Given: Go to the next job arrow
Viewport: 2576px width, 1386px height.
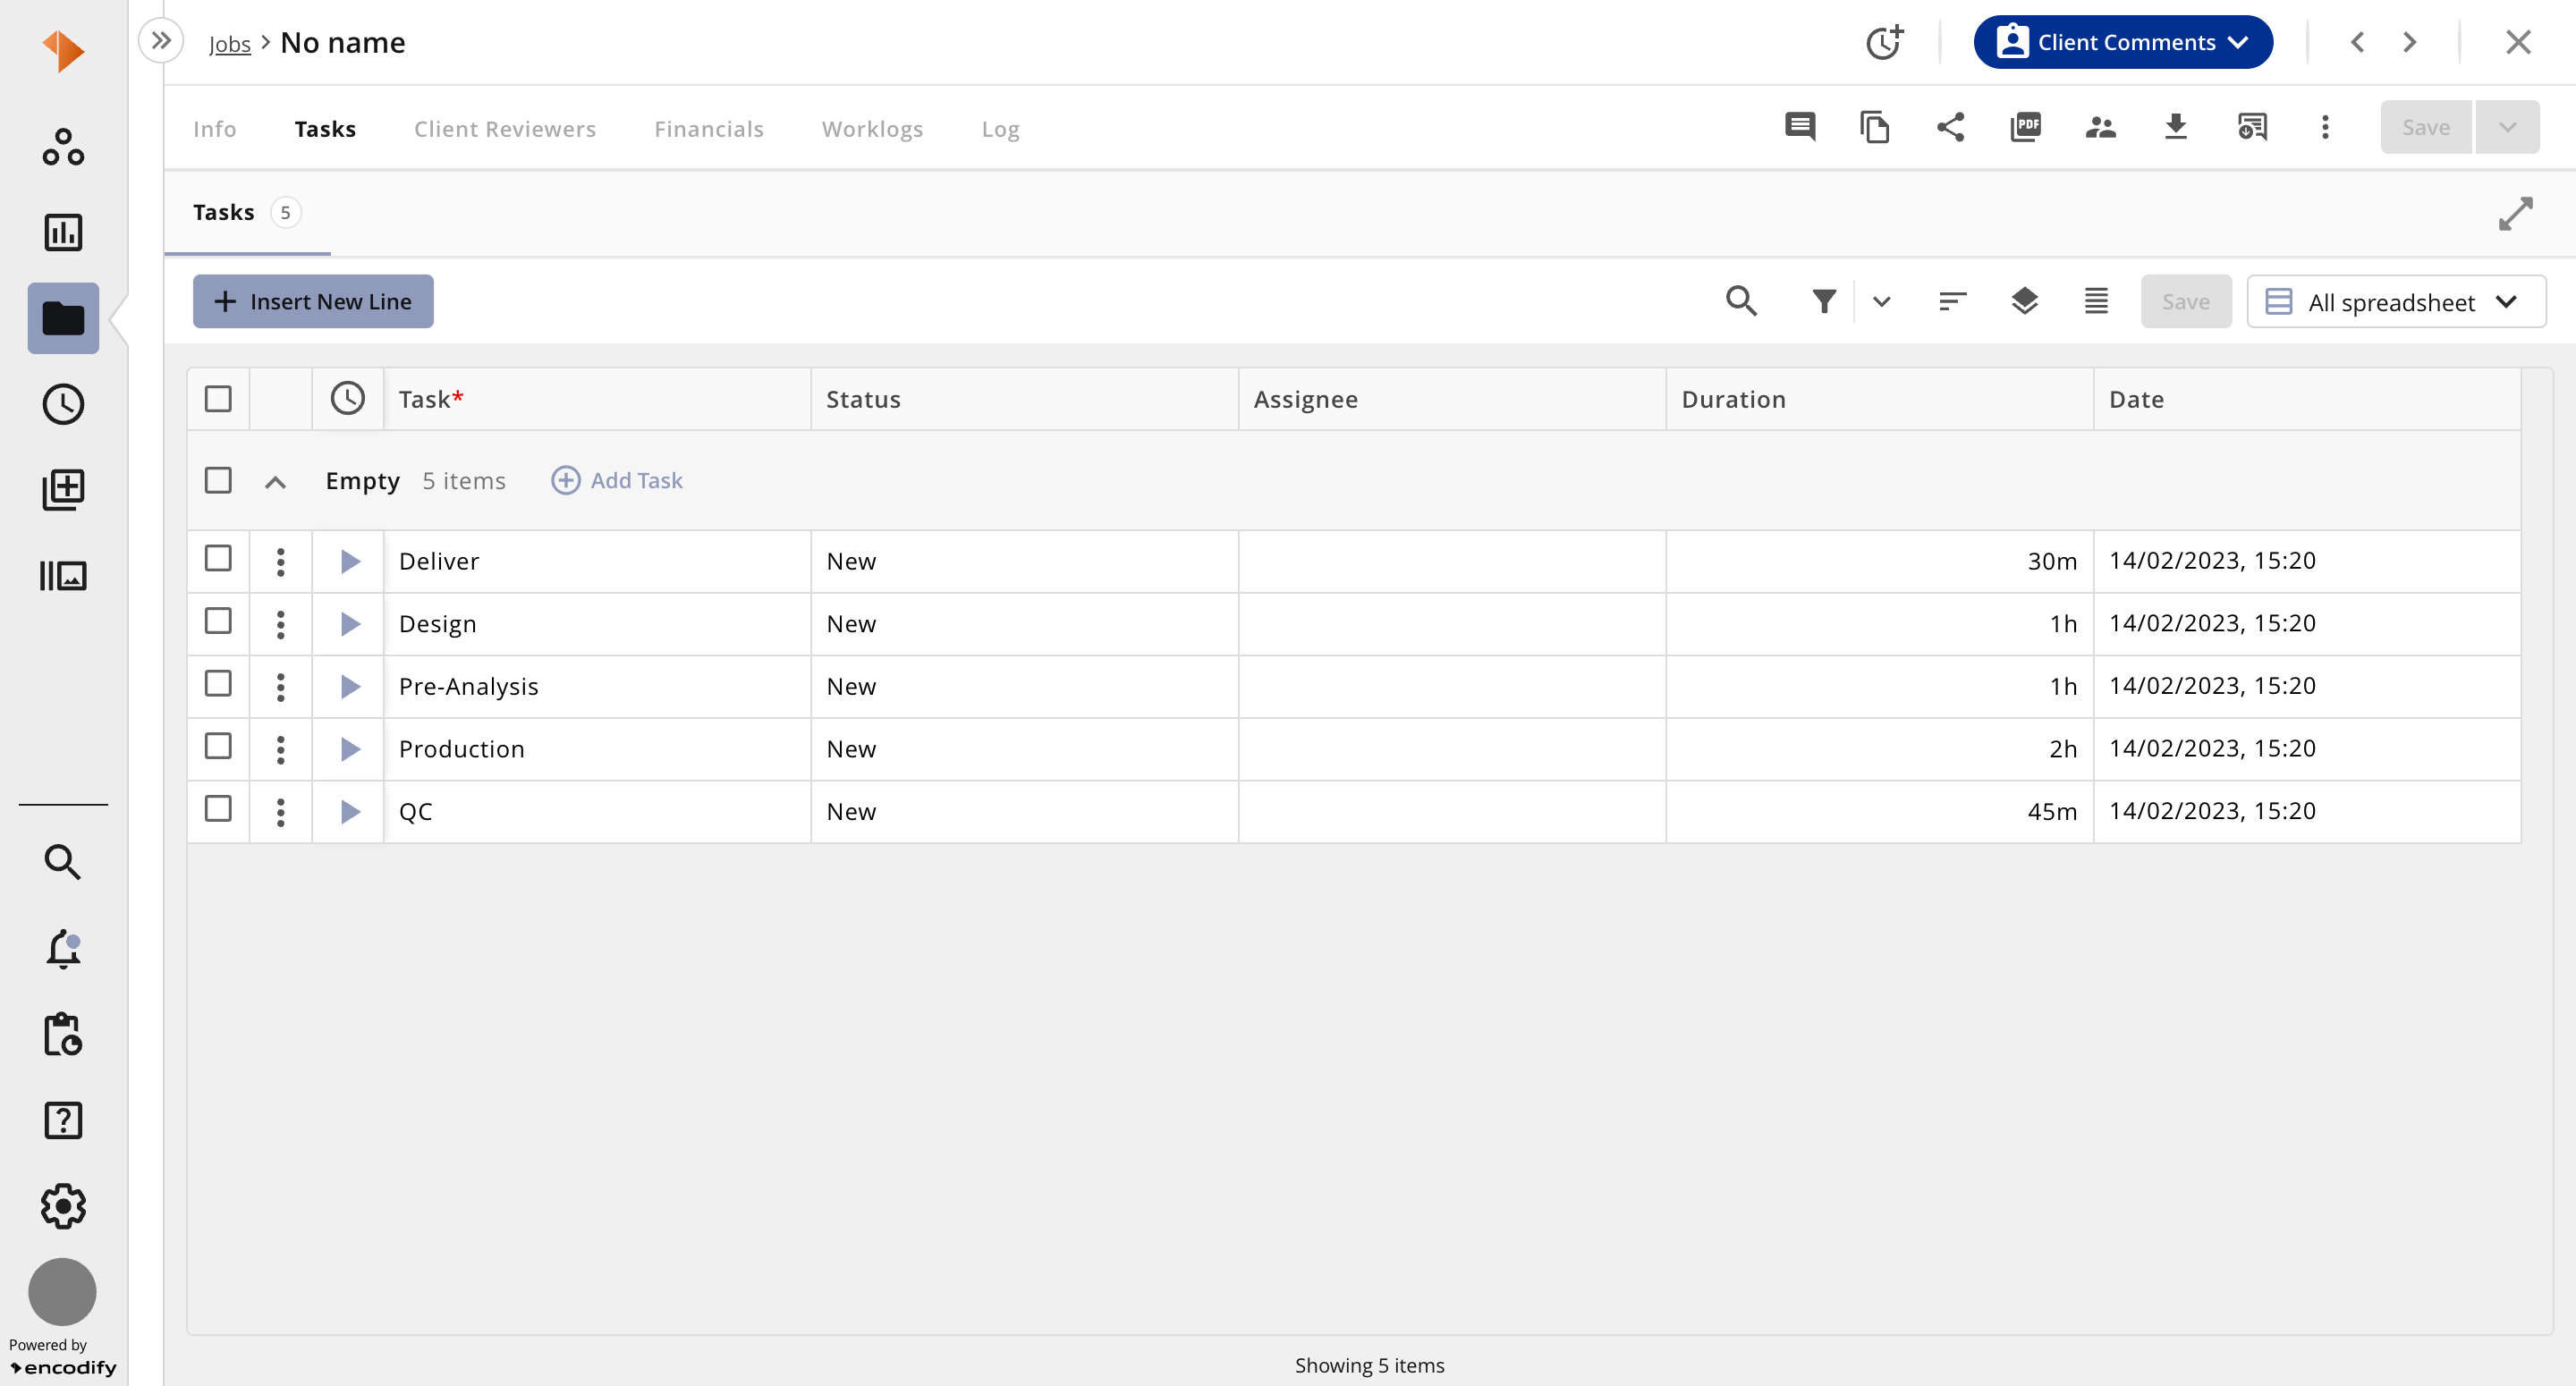Looking at the screenshot, I should 2410,42.
